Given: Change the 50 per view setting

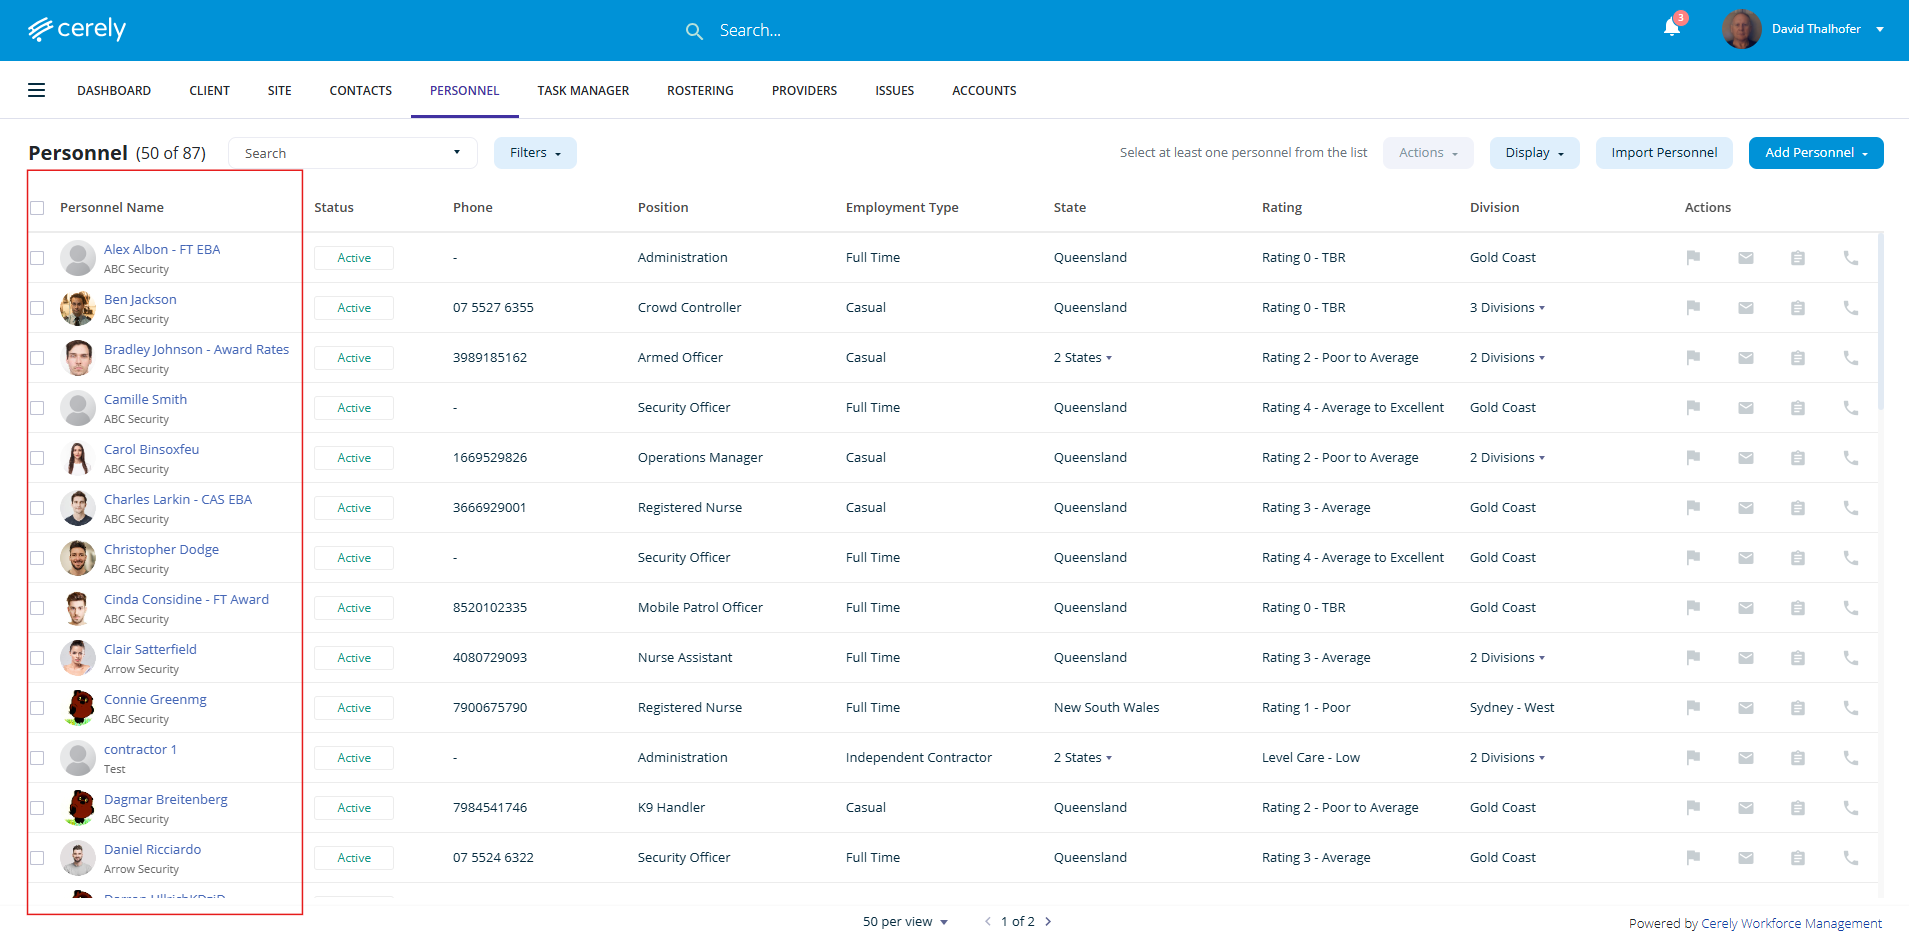Looking at the screenshot, I should tap(905, 922).
